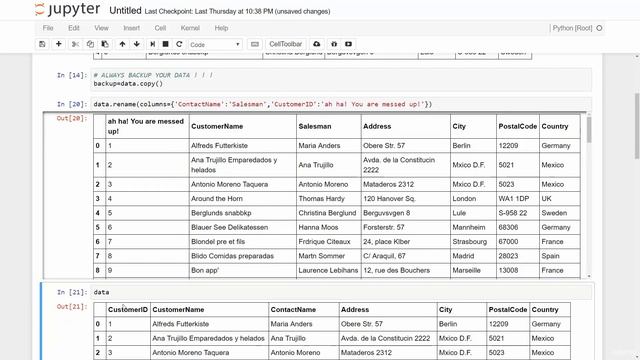
Task: Click the video camera toolbar icon
Action: (349, 44)
